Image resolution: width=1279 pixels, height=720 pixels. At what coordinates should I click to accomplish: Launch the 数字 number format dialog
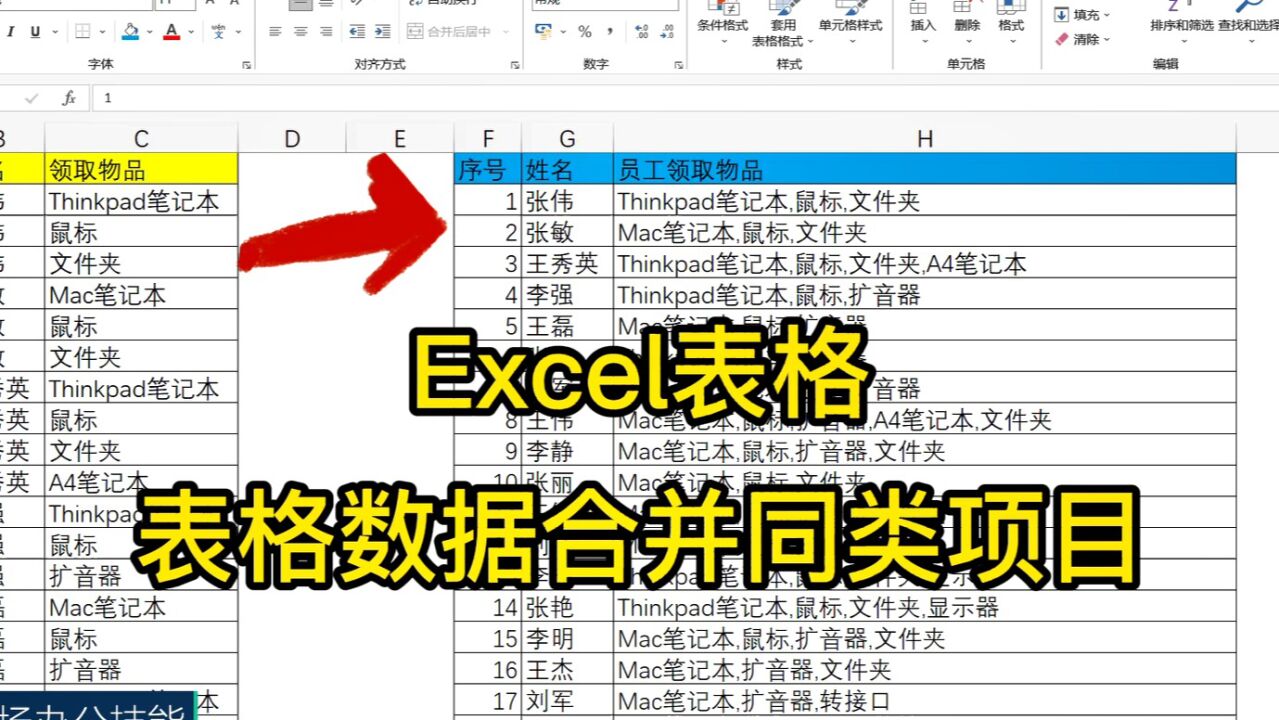[678, 65]
